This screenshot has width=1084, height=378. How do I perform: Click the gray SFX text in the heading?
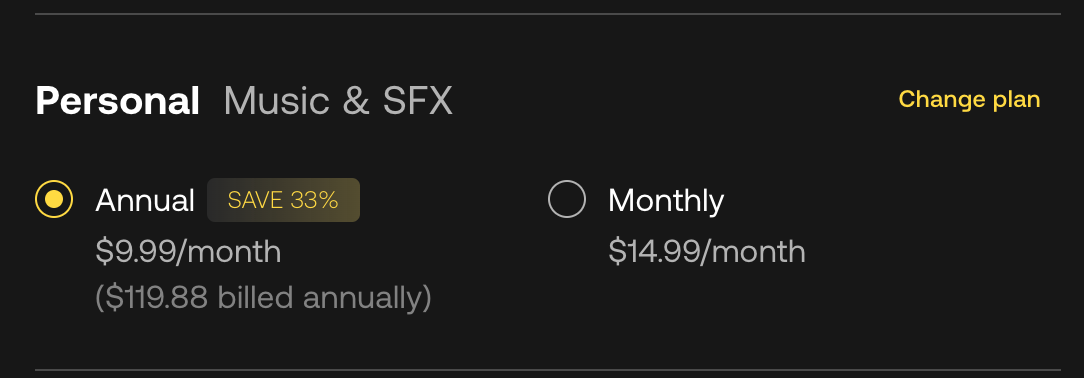pyautogui.click(x=418, y=101)
